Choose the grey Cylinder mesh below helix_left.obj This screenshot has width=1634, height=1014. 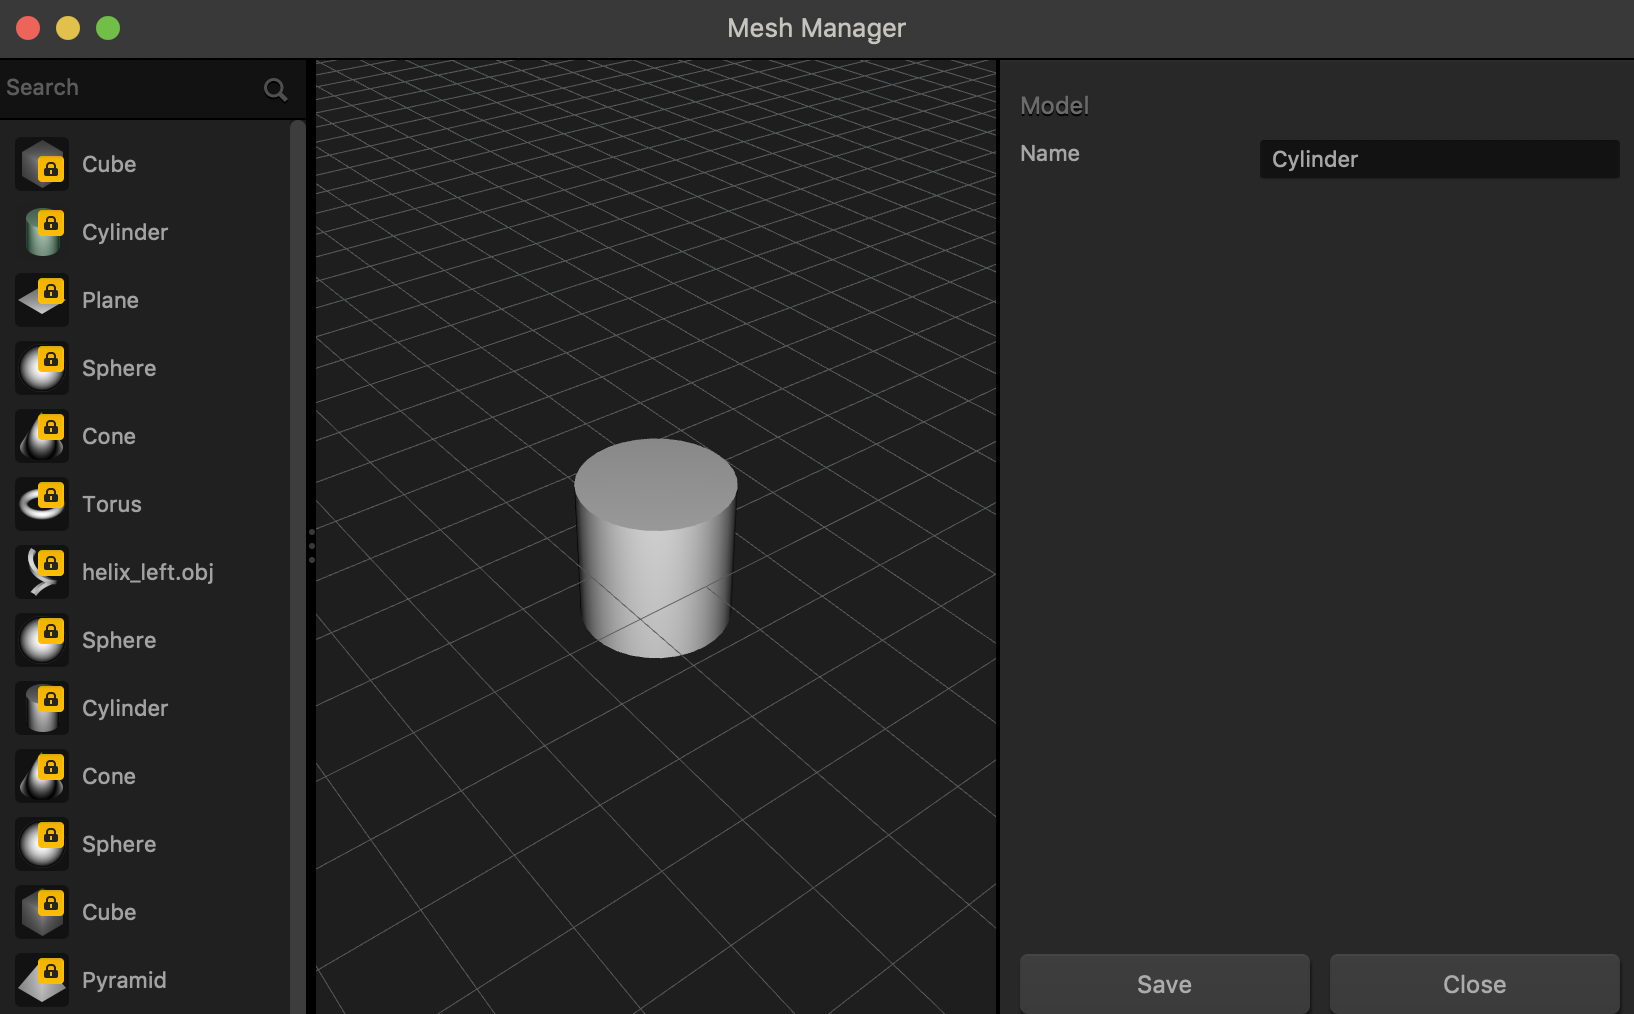click(x=42, y=708)
